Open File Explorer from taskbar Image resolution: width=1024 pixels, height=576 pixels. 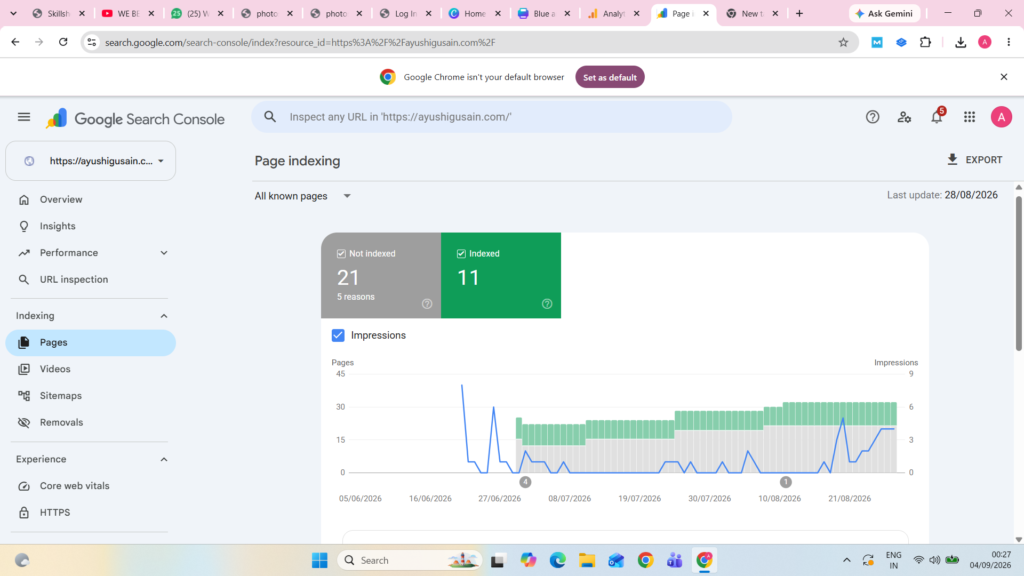586,560
